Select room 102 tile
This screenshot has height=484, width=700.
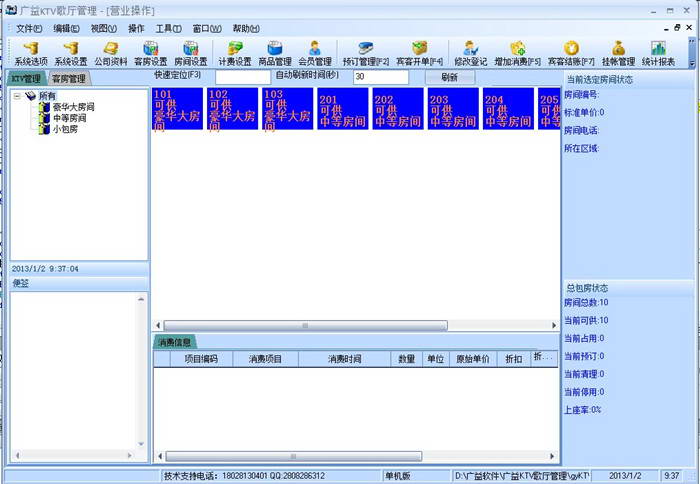(233, 108)
